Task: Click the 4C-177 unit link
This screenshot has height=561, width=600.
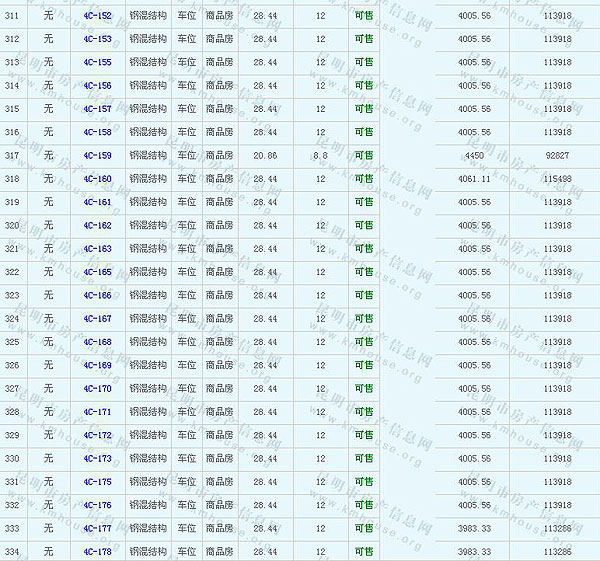Action: click(97, 529)
